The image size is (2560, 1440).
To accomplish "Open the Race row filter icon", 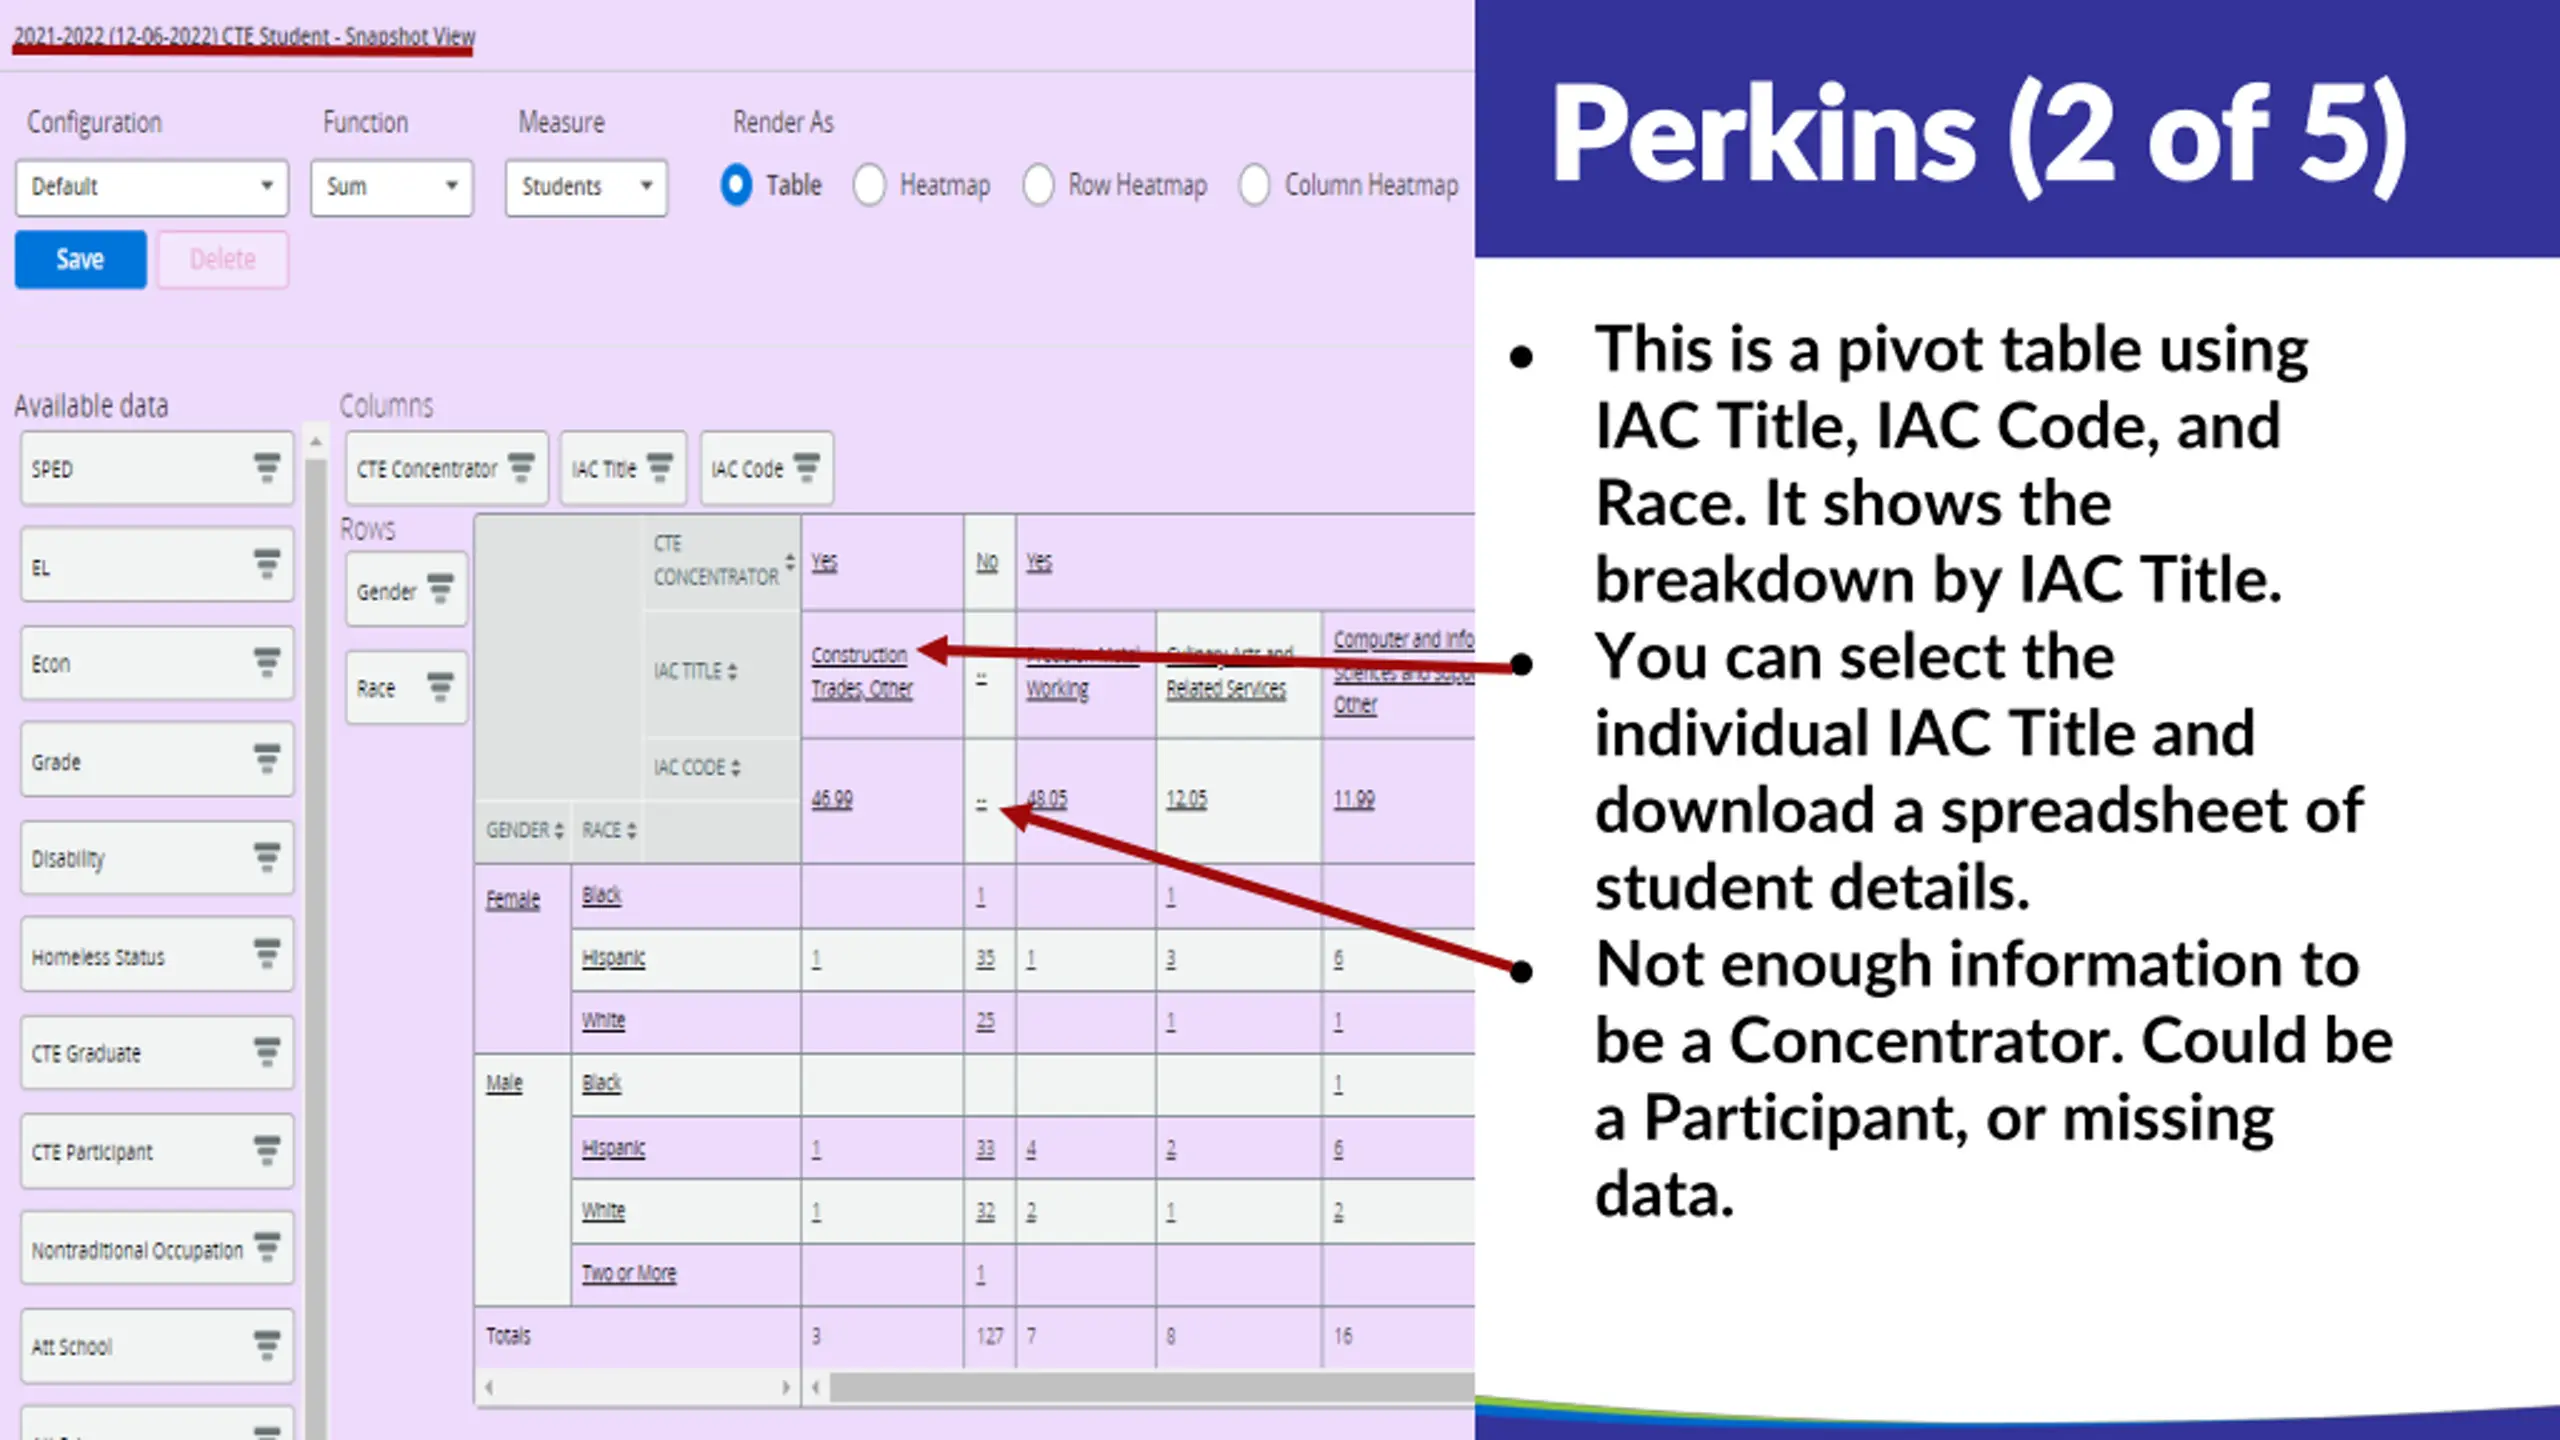I will point(440,687).
